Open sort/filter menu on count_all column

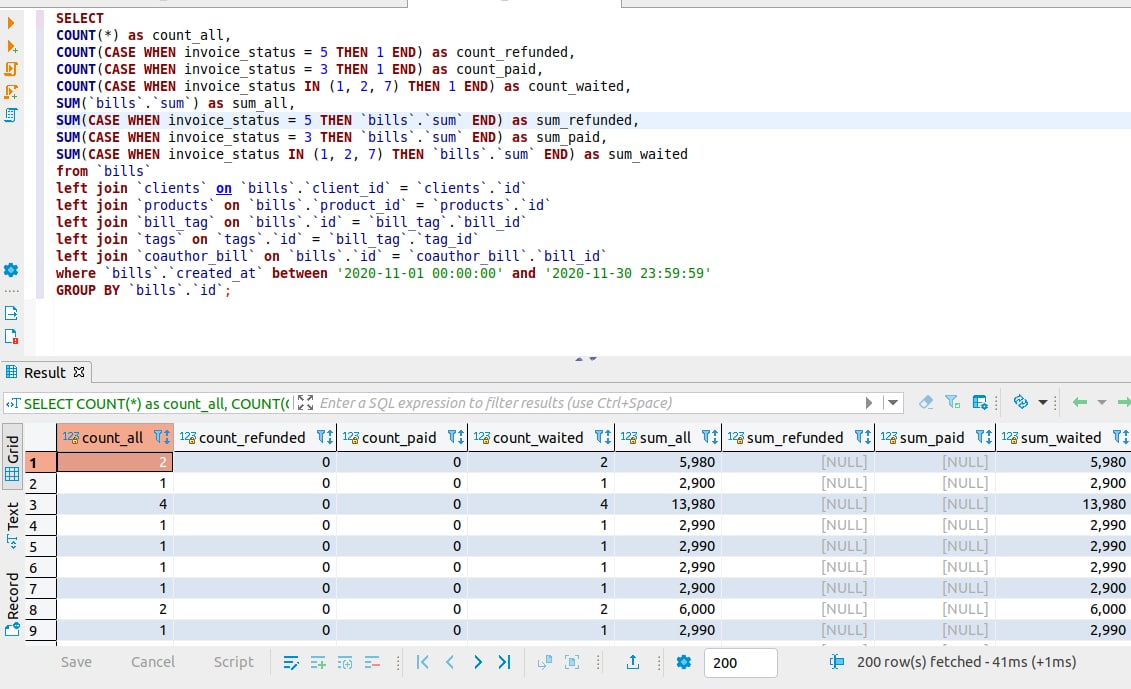click(x=161, y=437)
